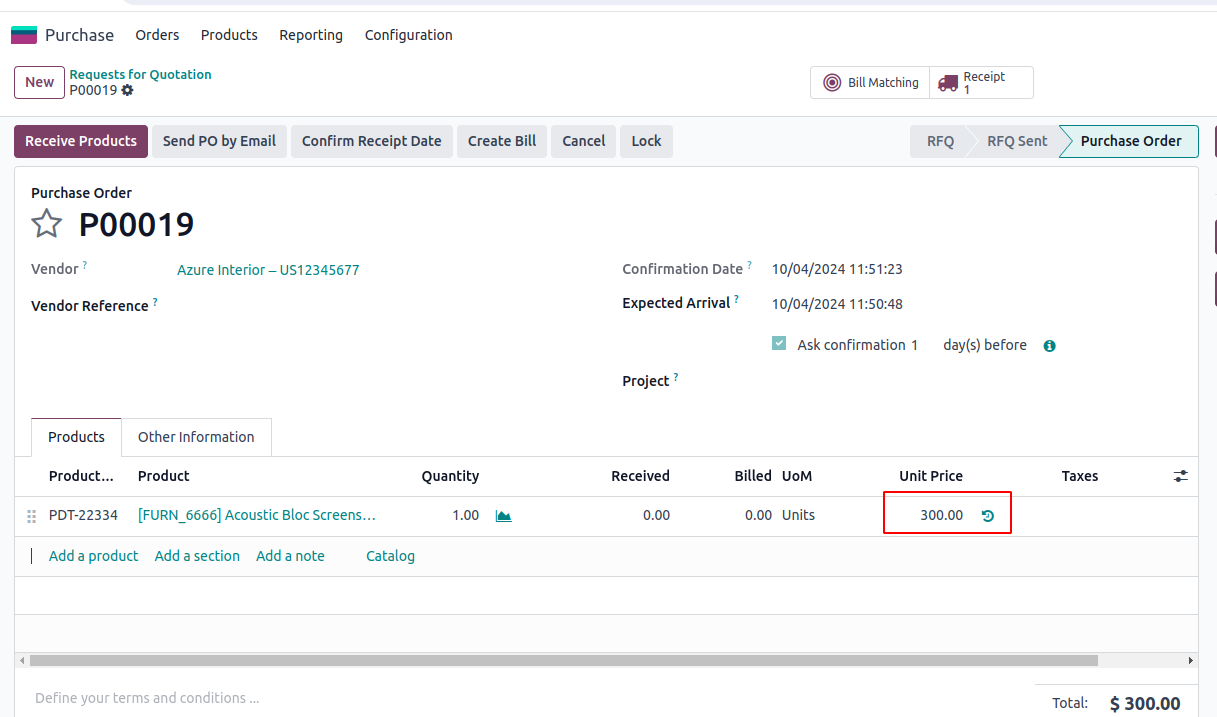Viewport: 1217px width, 717px height.
Task: Click the Unit Price value 300.00
Action: pyautogui.click(x=942, y=515)
